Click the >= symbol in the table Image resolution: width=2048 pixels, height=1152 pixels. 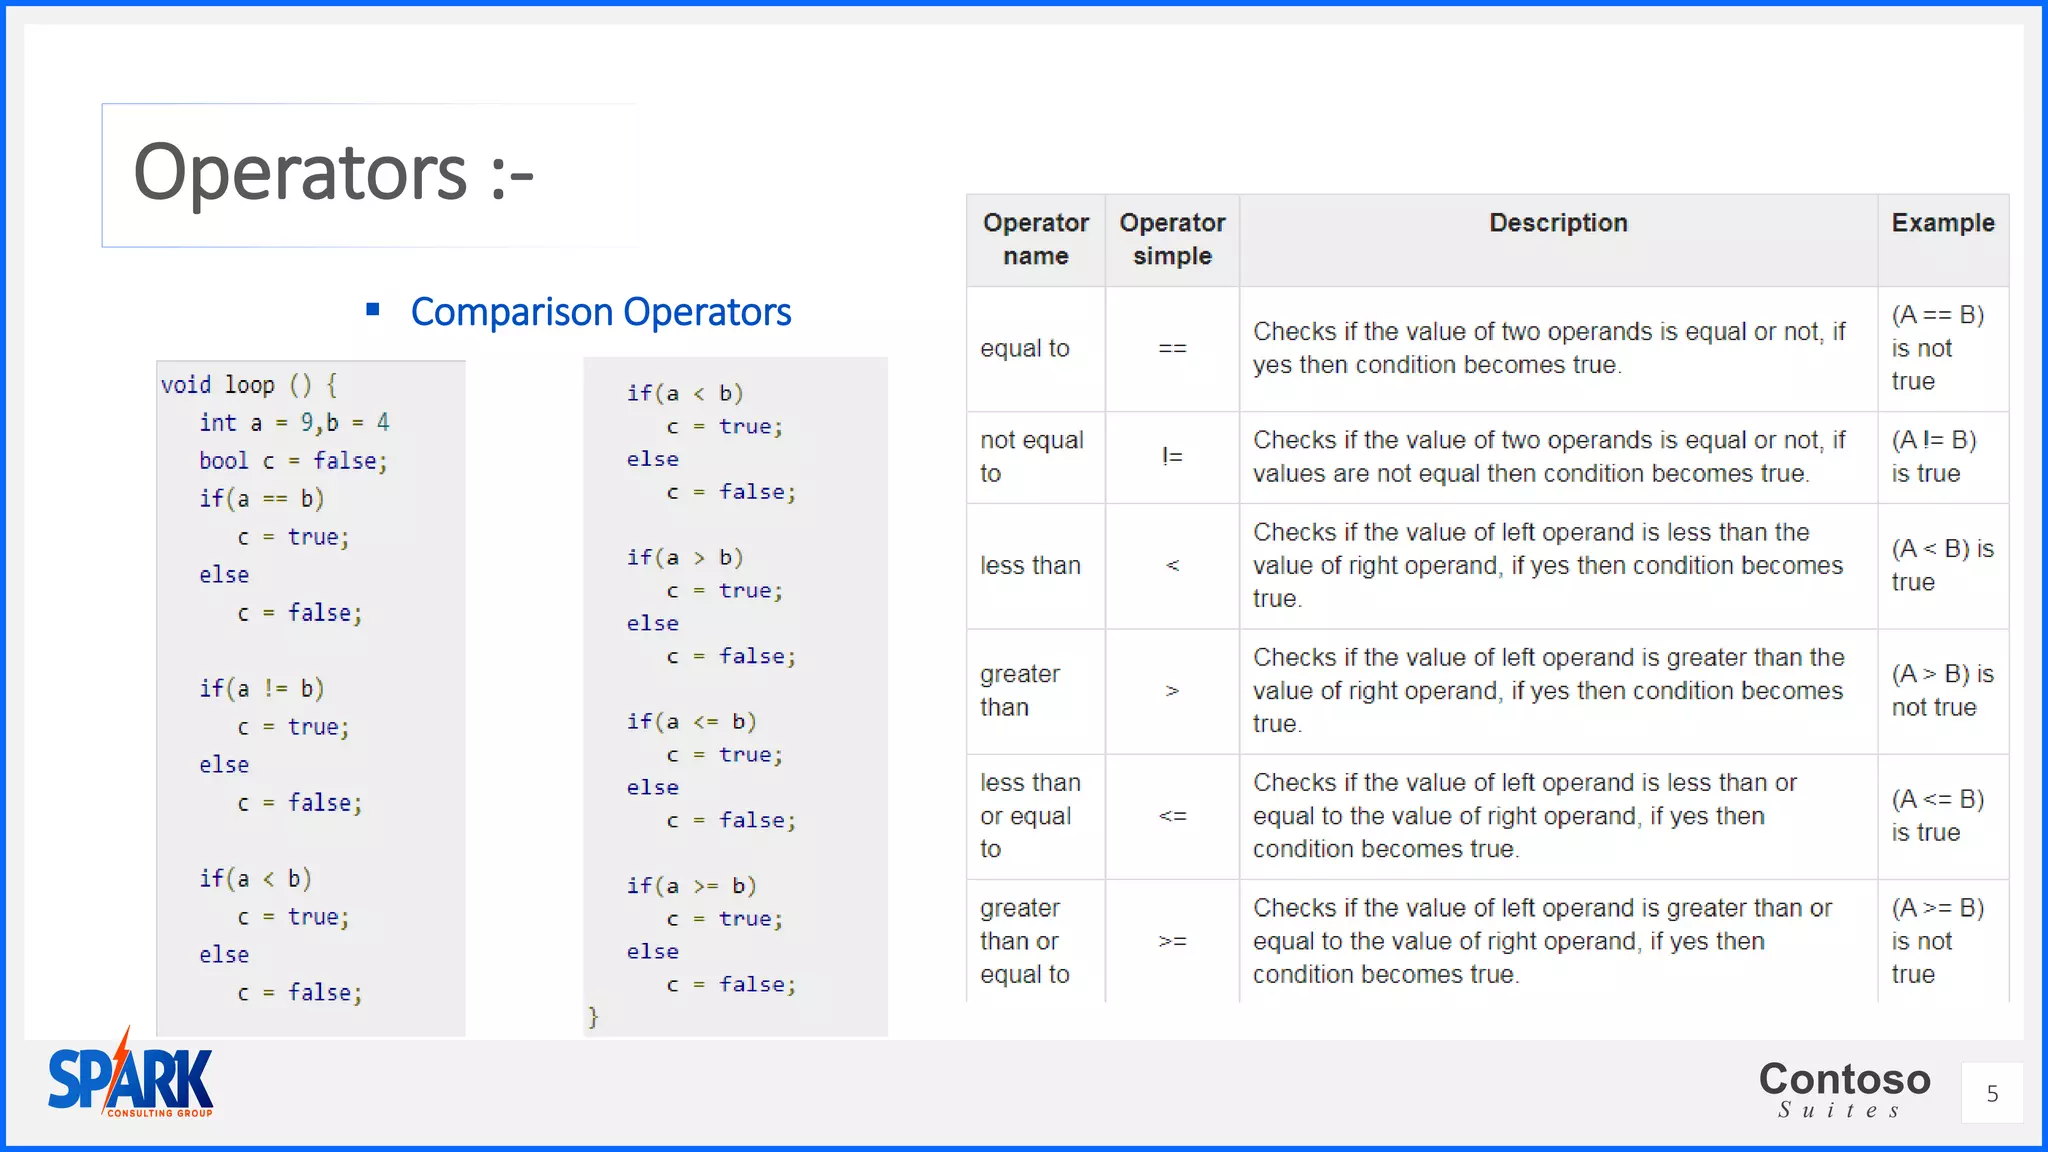(x=1172, y=941)
